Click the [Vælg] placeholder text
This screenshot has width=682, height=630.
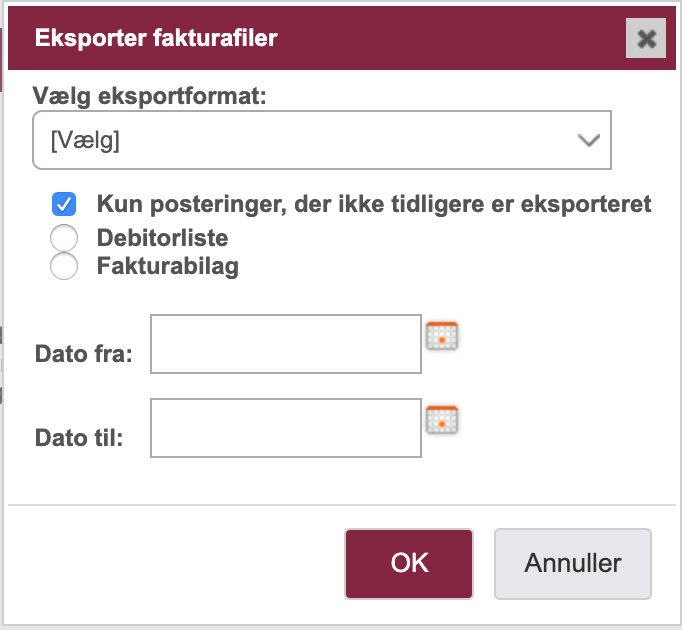point(85,141)
